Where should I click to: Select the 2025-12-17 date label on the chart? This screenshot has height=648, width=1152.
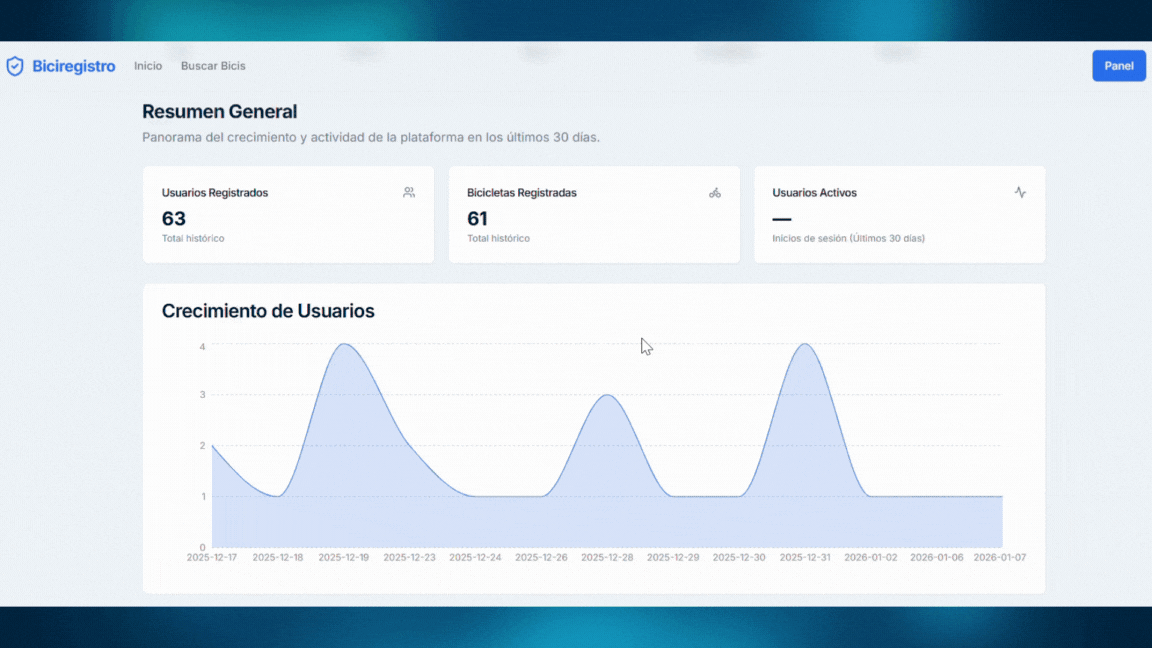(x=211, y=557)
